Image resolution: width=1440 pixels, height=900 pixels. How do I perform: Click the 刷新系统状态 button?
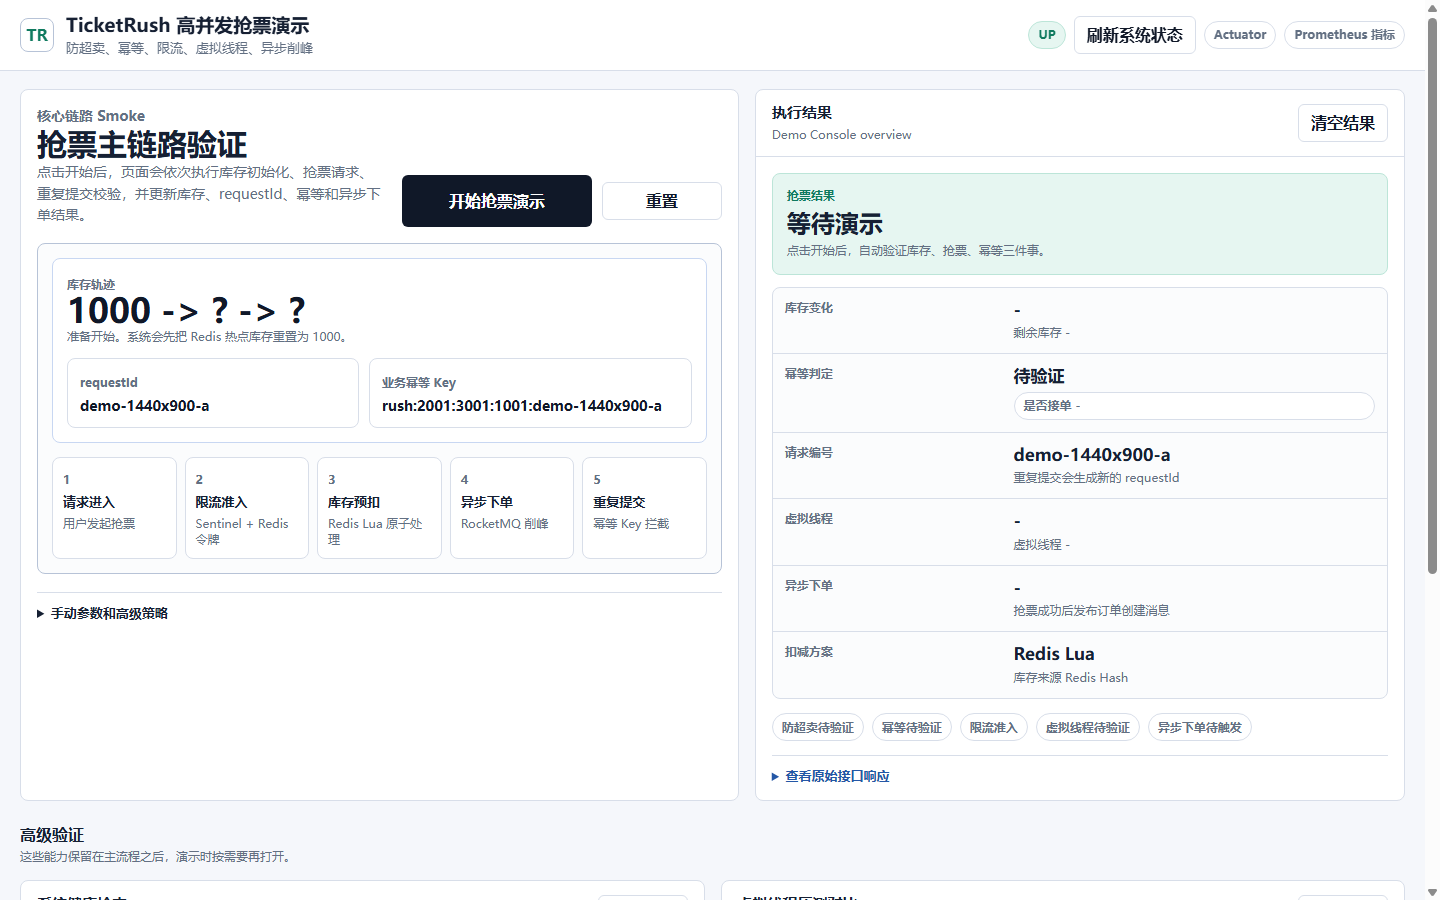pyautogui.click(x=1134, y=35)
